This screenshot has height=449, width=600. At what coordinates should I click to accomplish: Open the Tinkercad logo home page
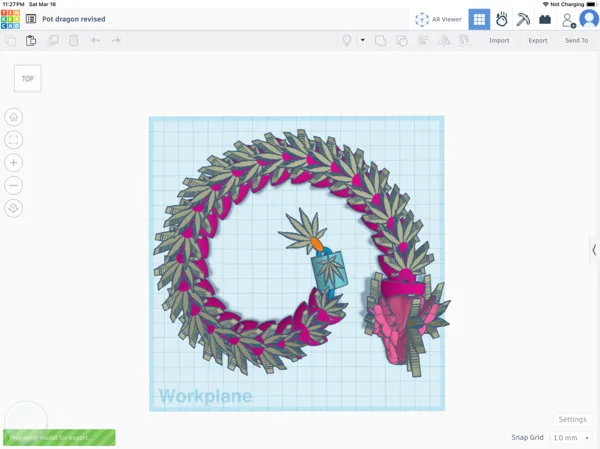10,19
